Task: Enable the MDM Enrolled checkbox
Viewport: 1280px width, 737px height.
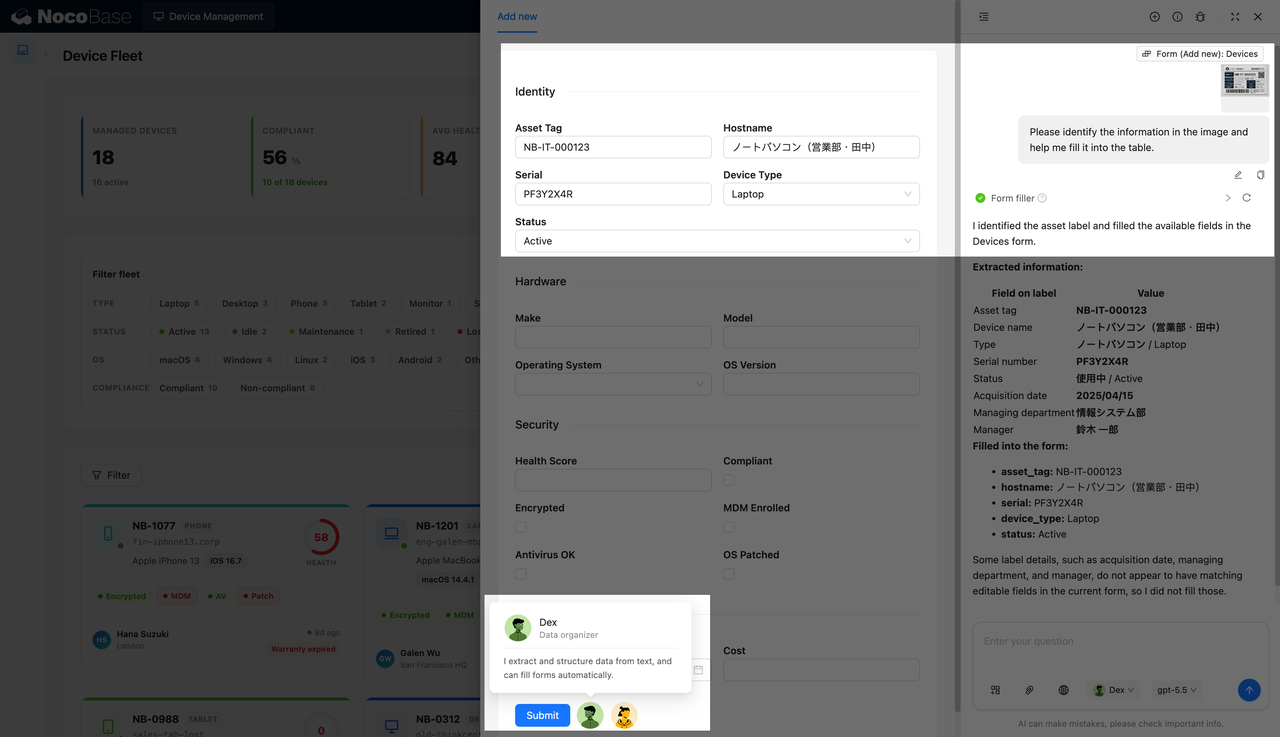Action: tap(729, 527)
